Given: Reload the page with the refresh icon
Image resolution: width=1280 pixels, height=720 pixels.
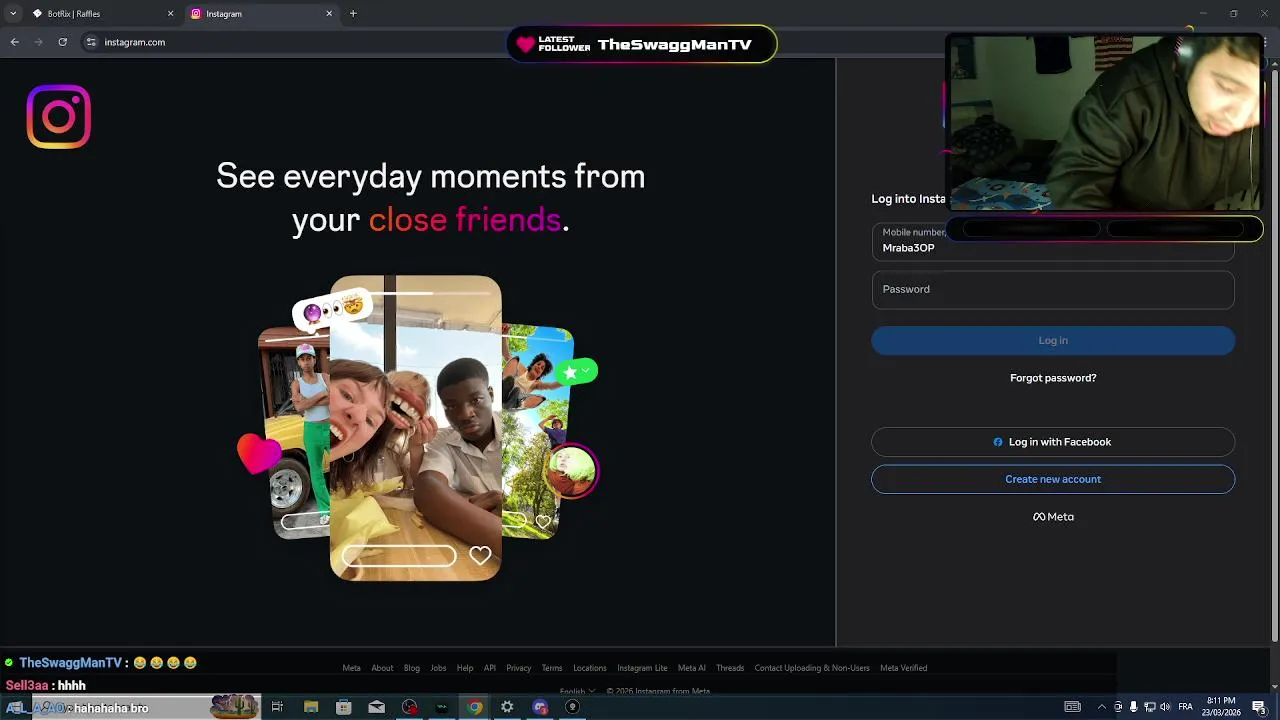Looking at the screenshot, I should tap(62, 42).
